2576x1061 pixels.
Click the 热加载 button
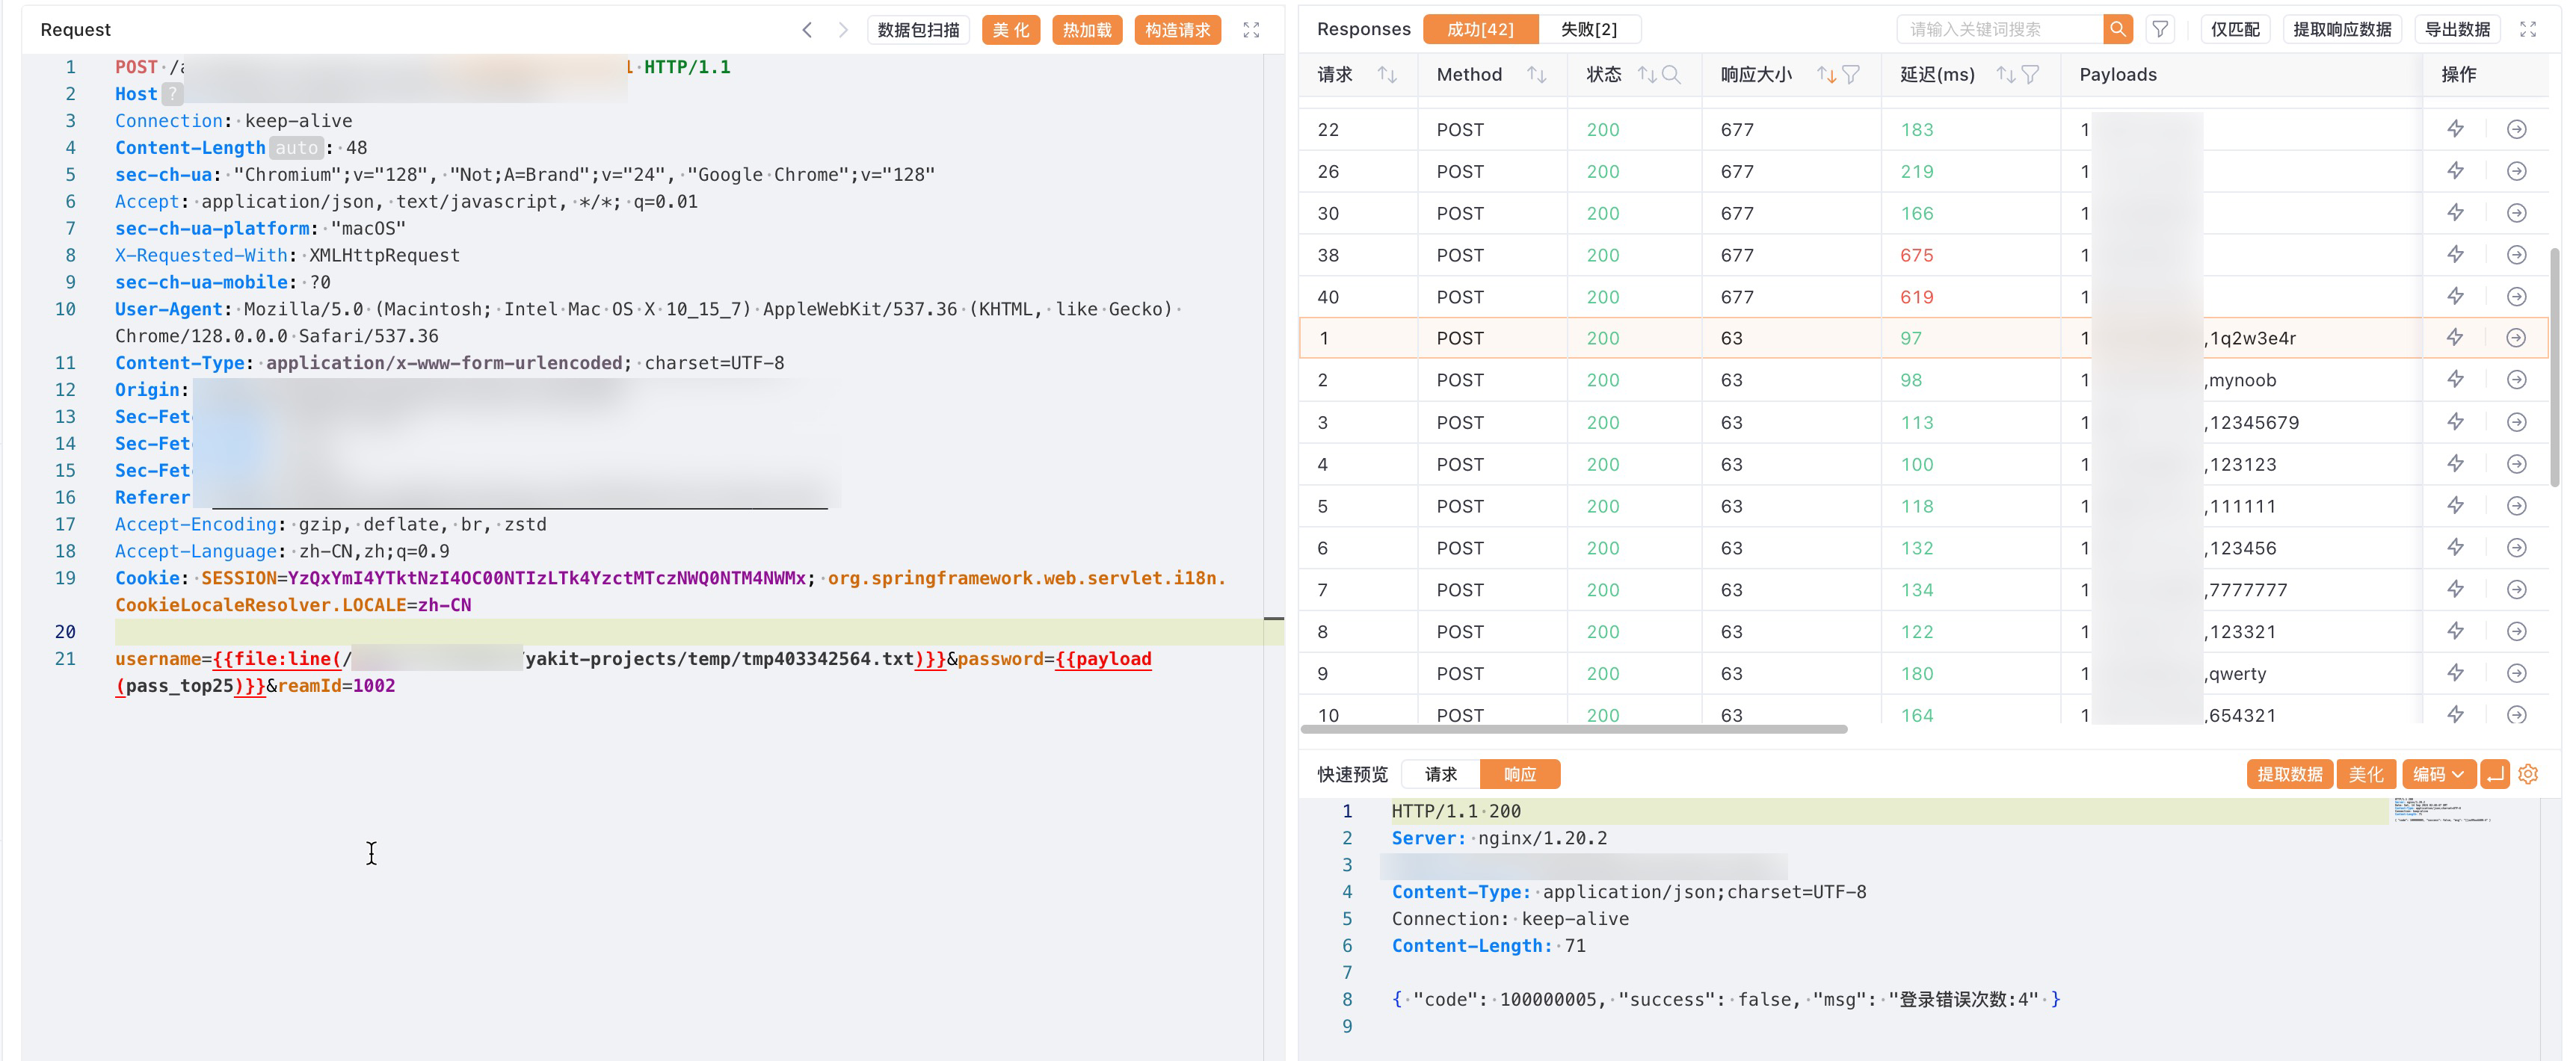(1086, 30)
